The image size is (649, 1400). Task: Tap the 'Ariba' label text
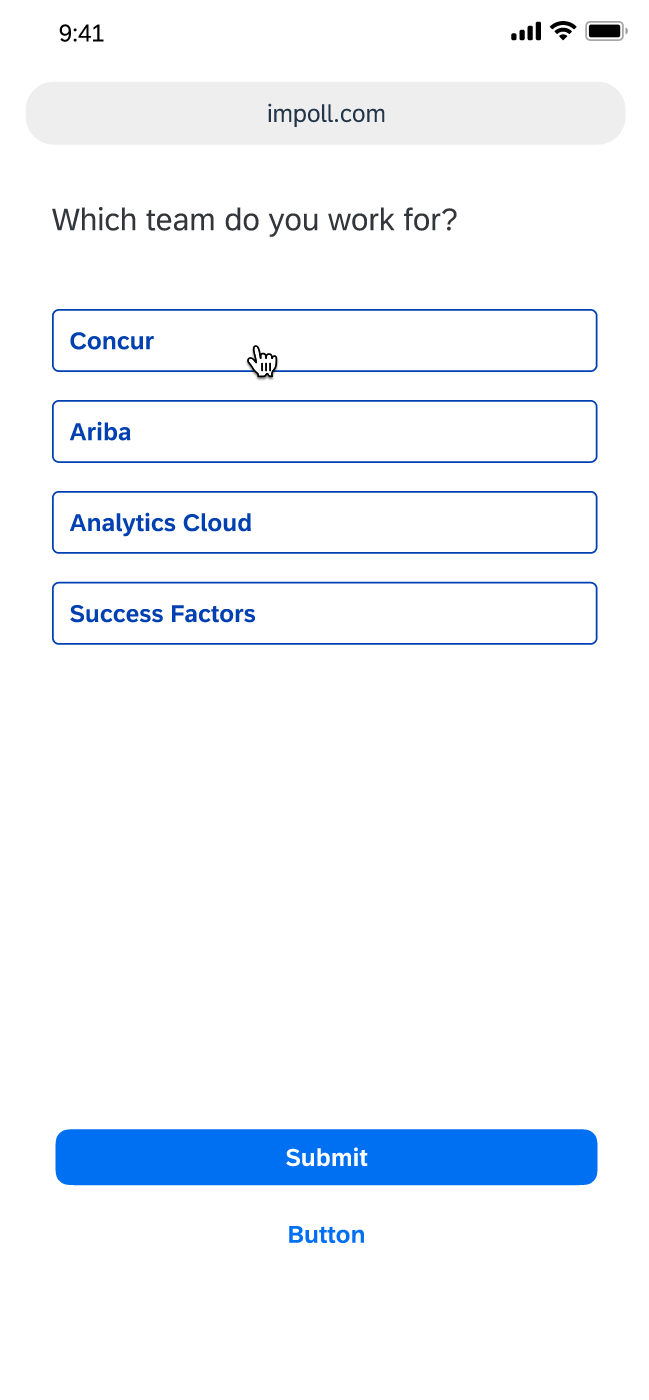click(101, 432)
